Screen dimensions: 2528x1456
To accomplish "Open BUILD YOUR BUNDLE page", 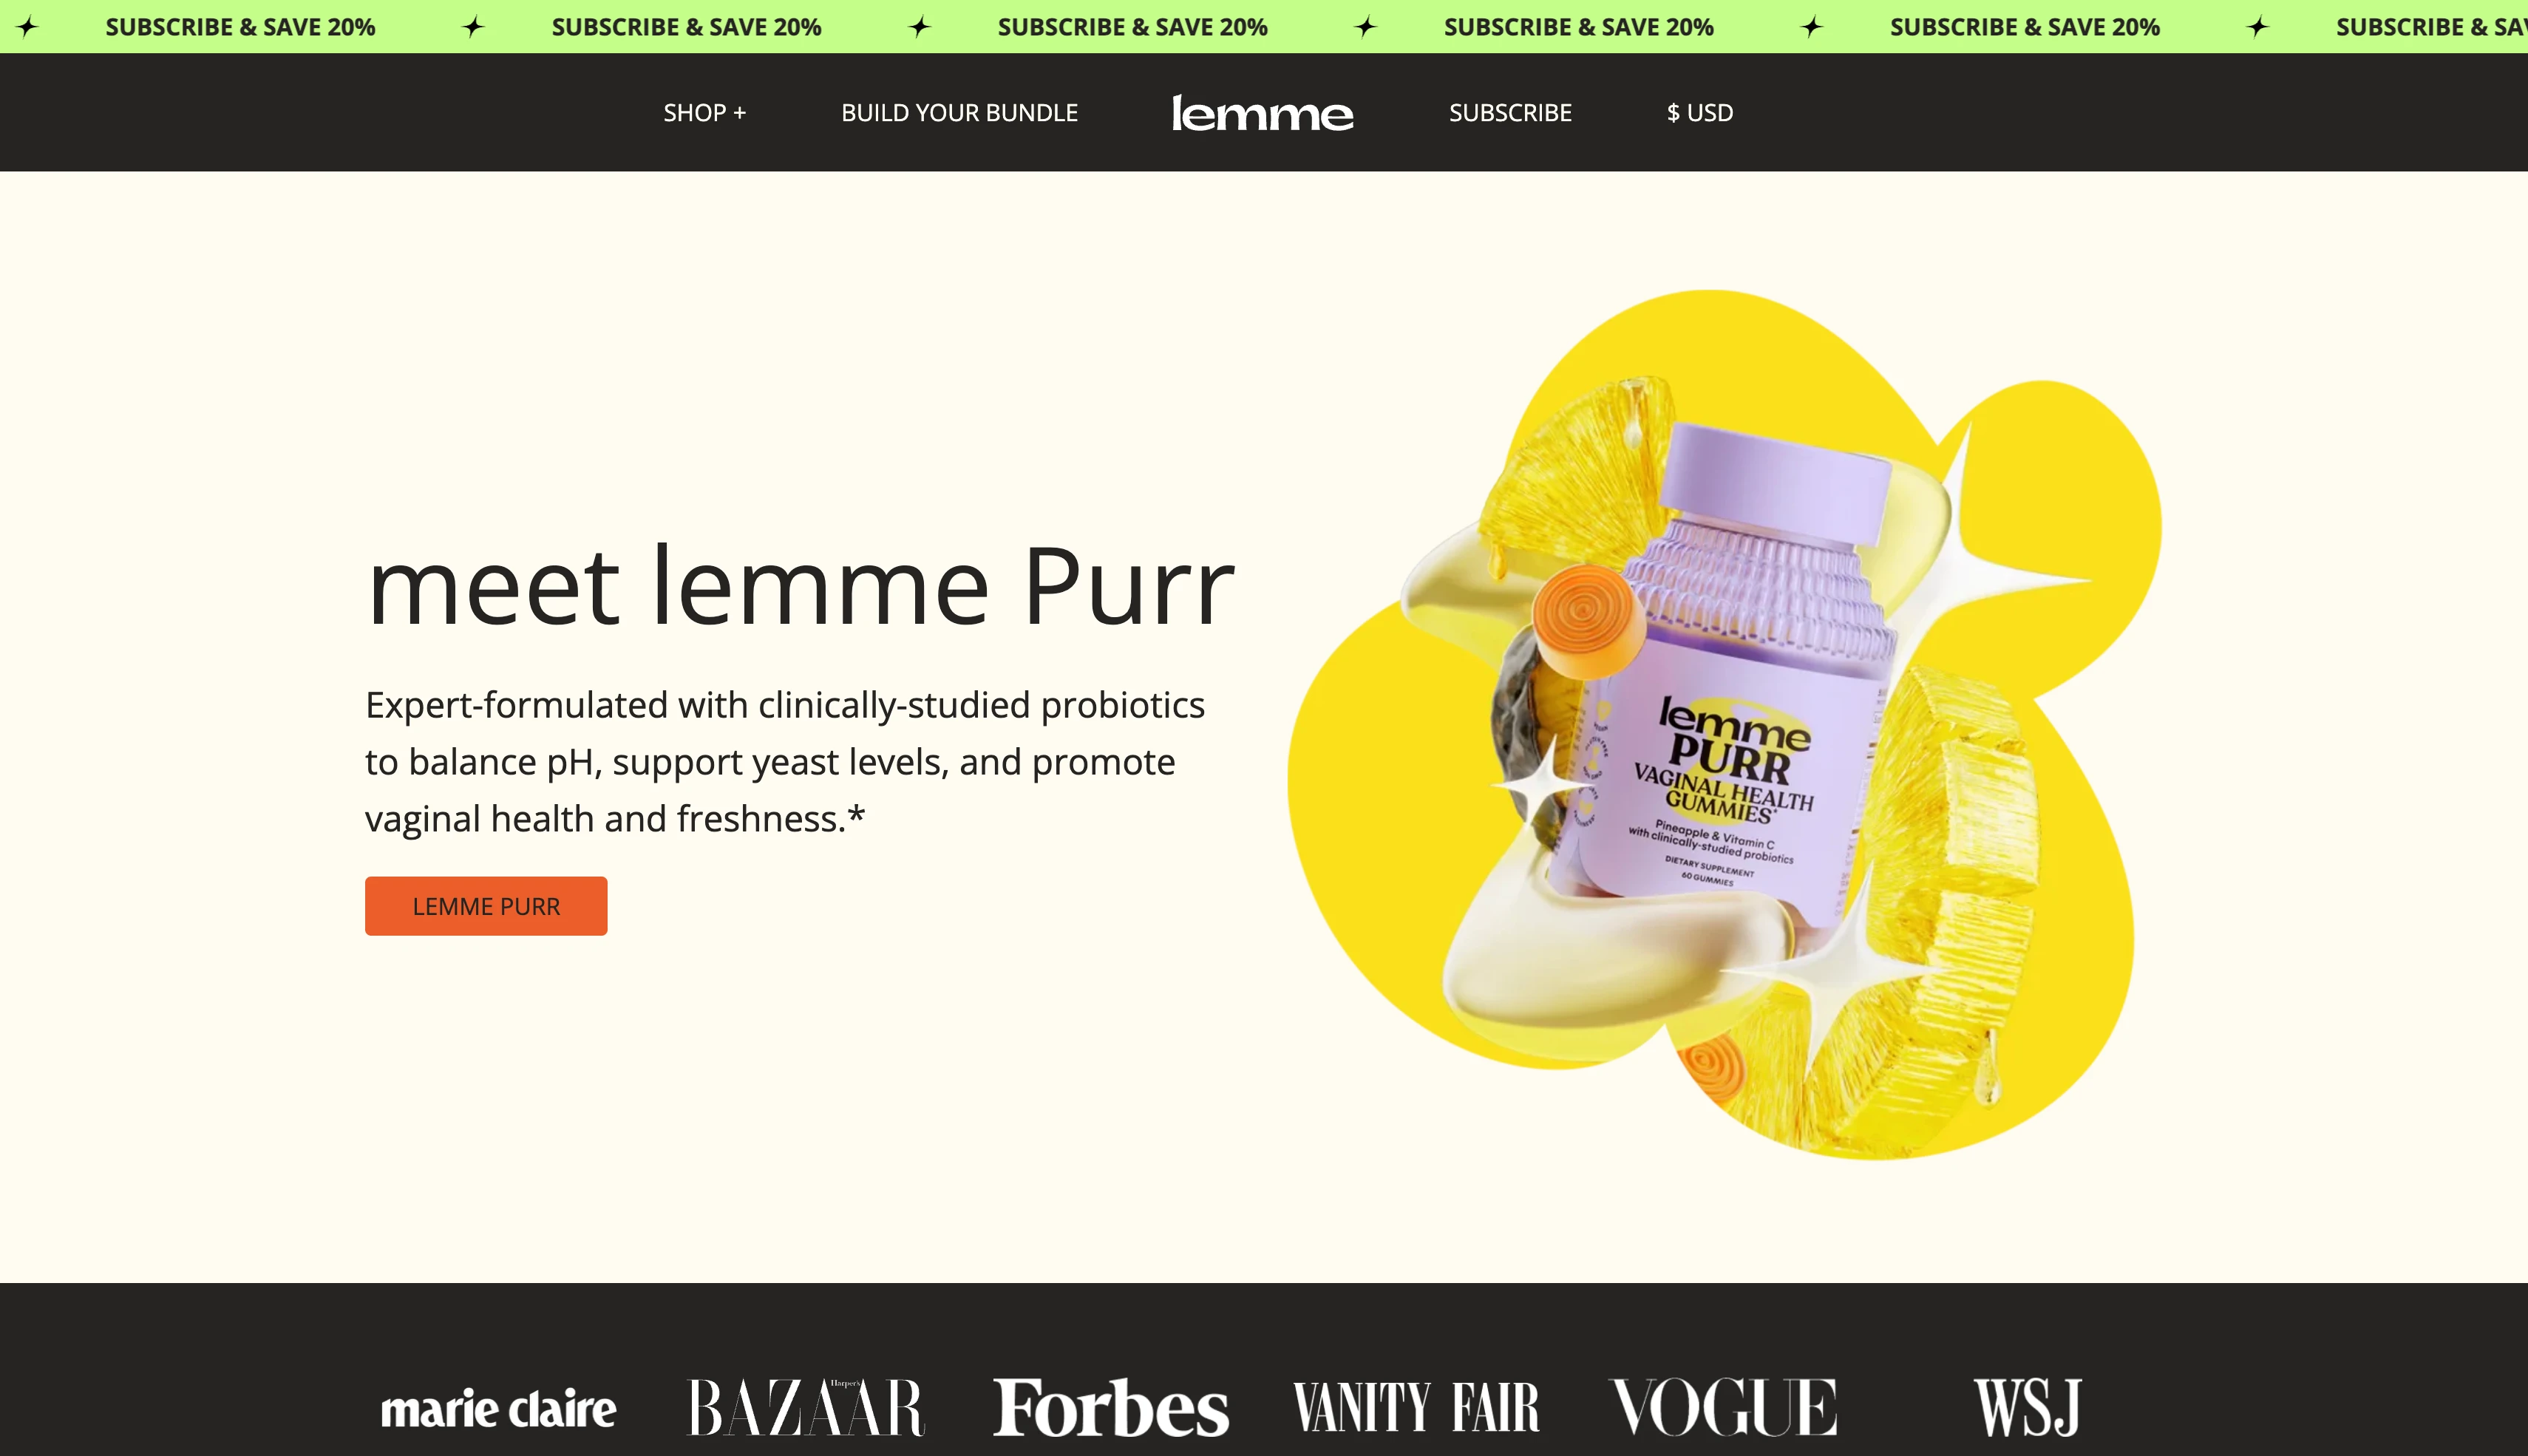I will (x=959, y=113).
